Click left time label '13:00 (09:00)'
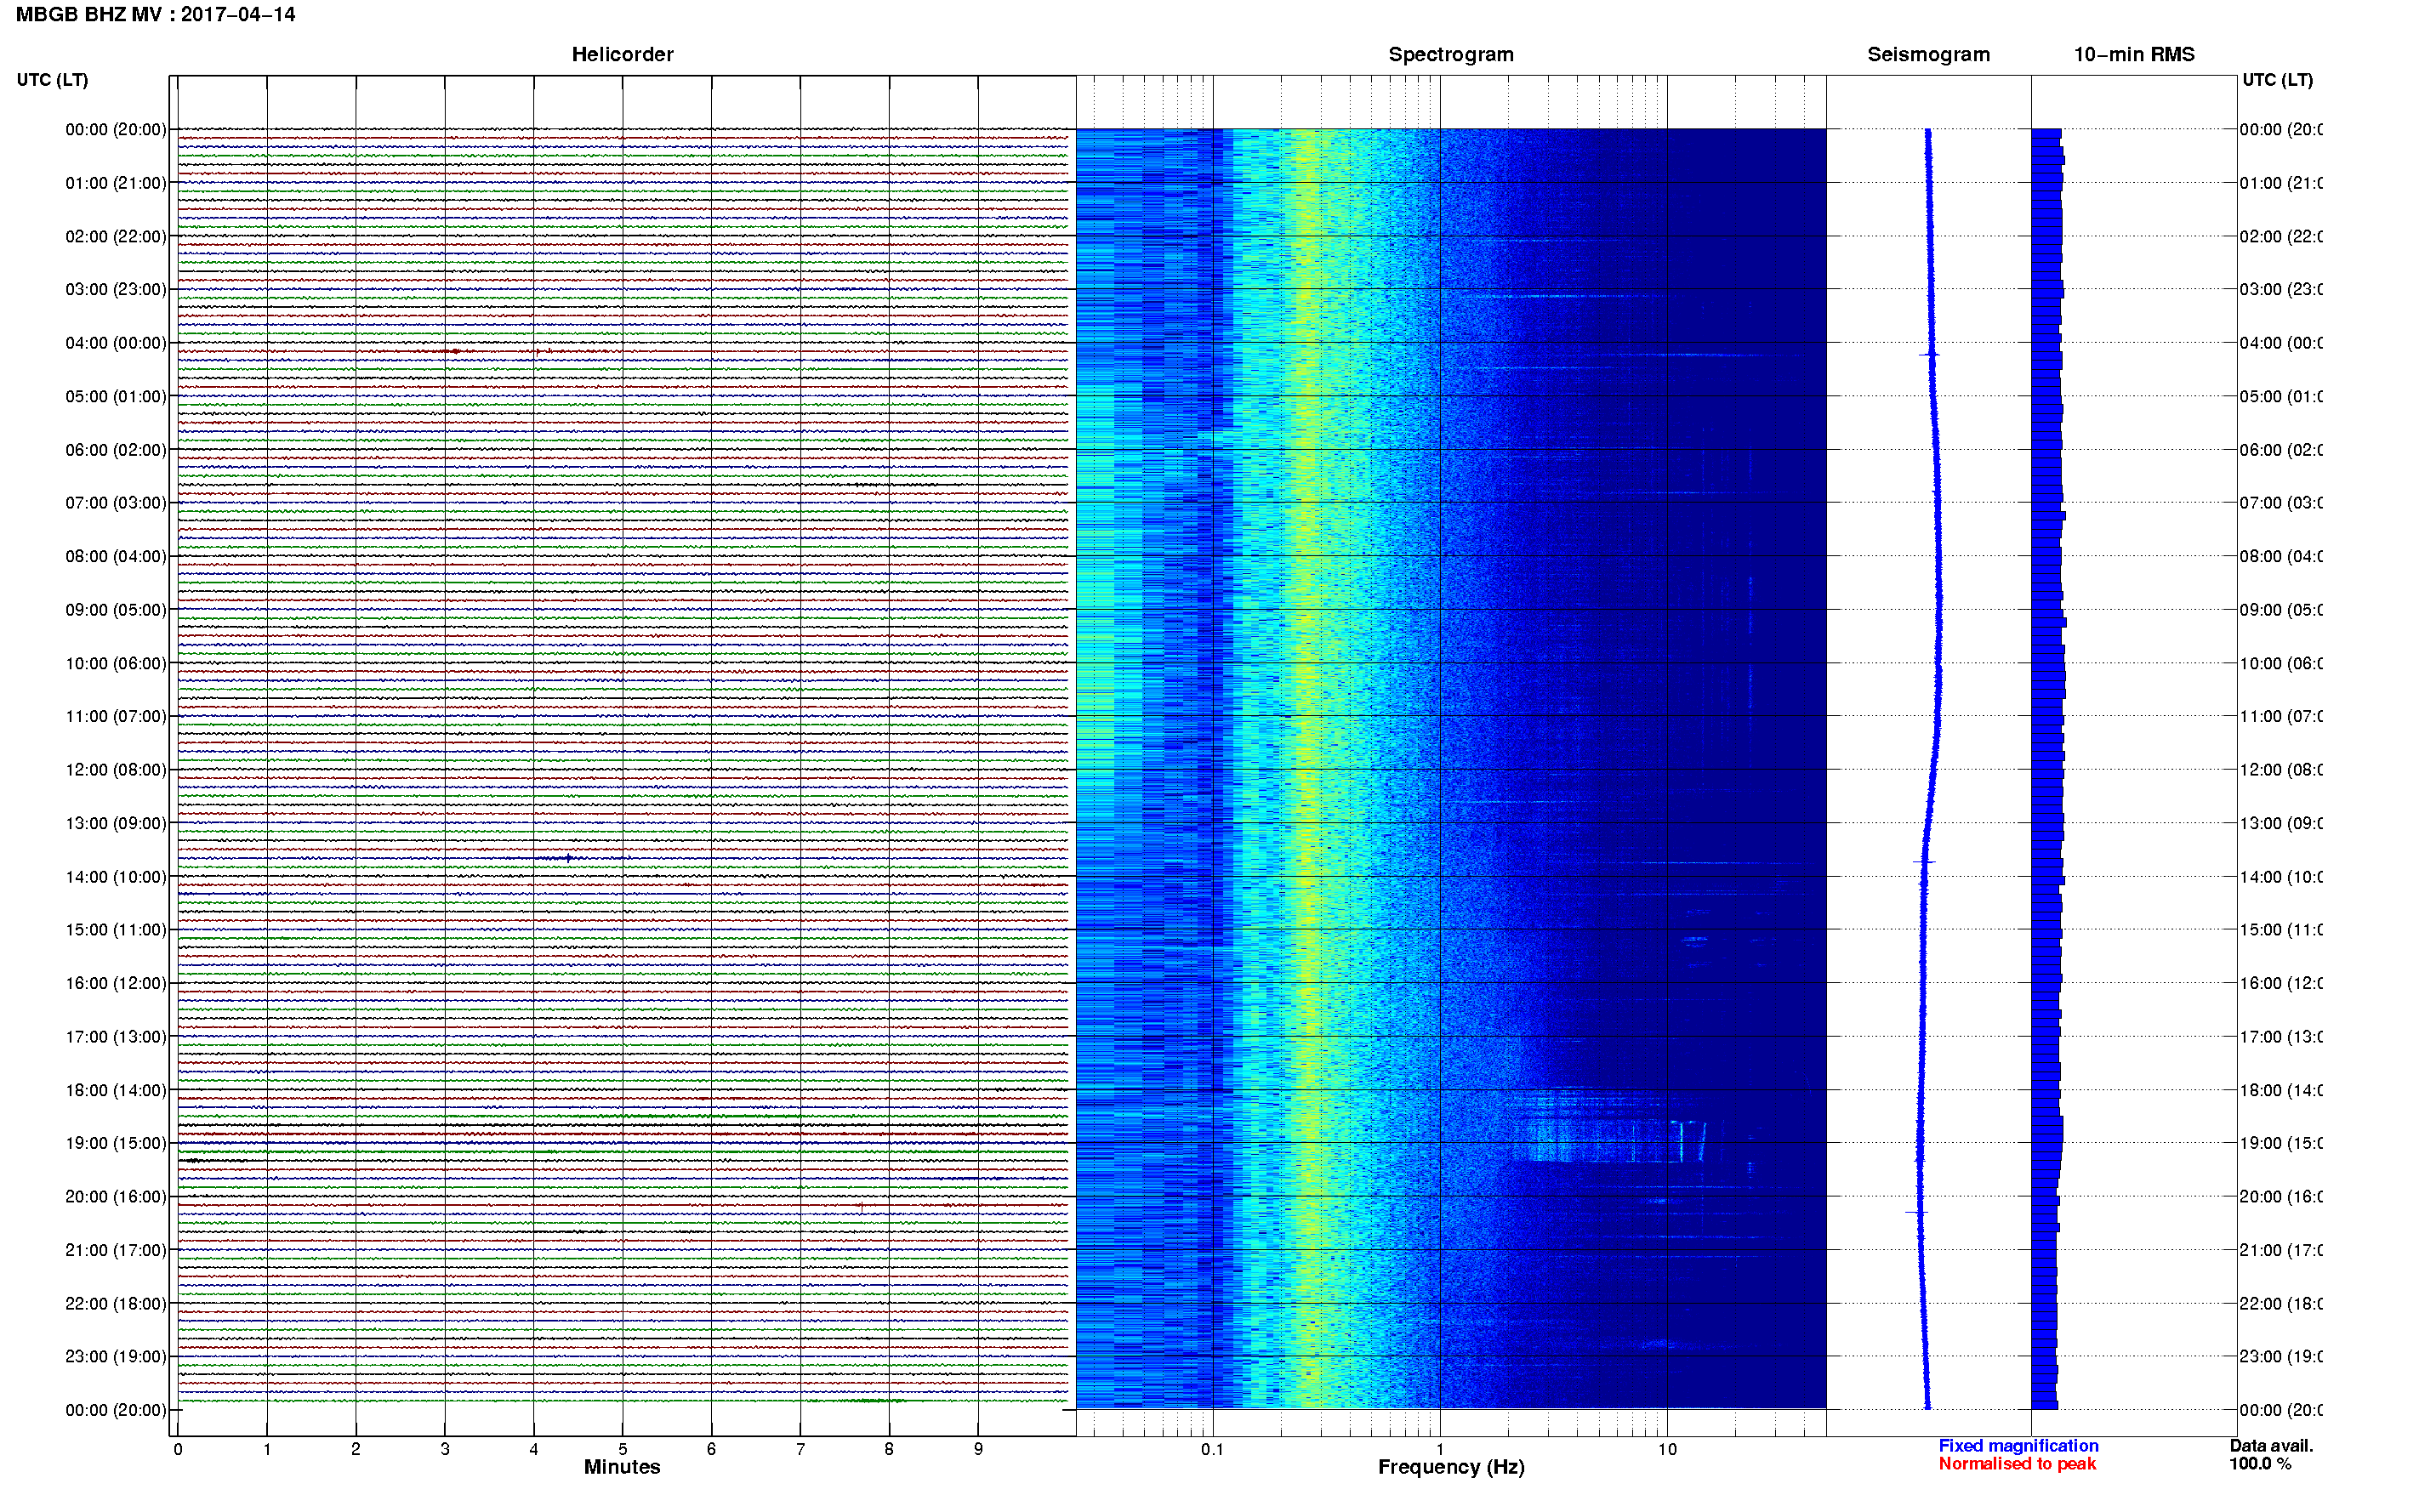Viewport: 2419px width, 1512px height. tap(116, 823)
